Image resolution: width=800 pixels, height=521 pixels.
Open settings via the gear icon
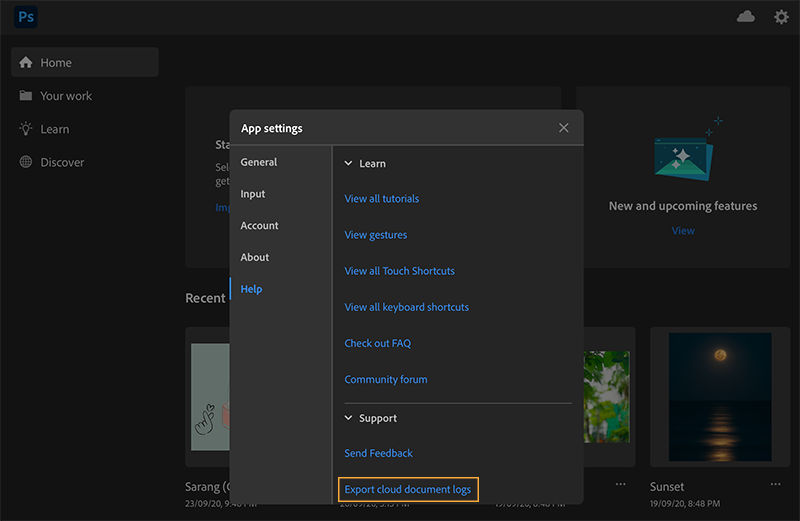tap(781, 17)
